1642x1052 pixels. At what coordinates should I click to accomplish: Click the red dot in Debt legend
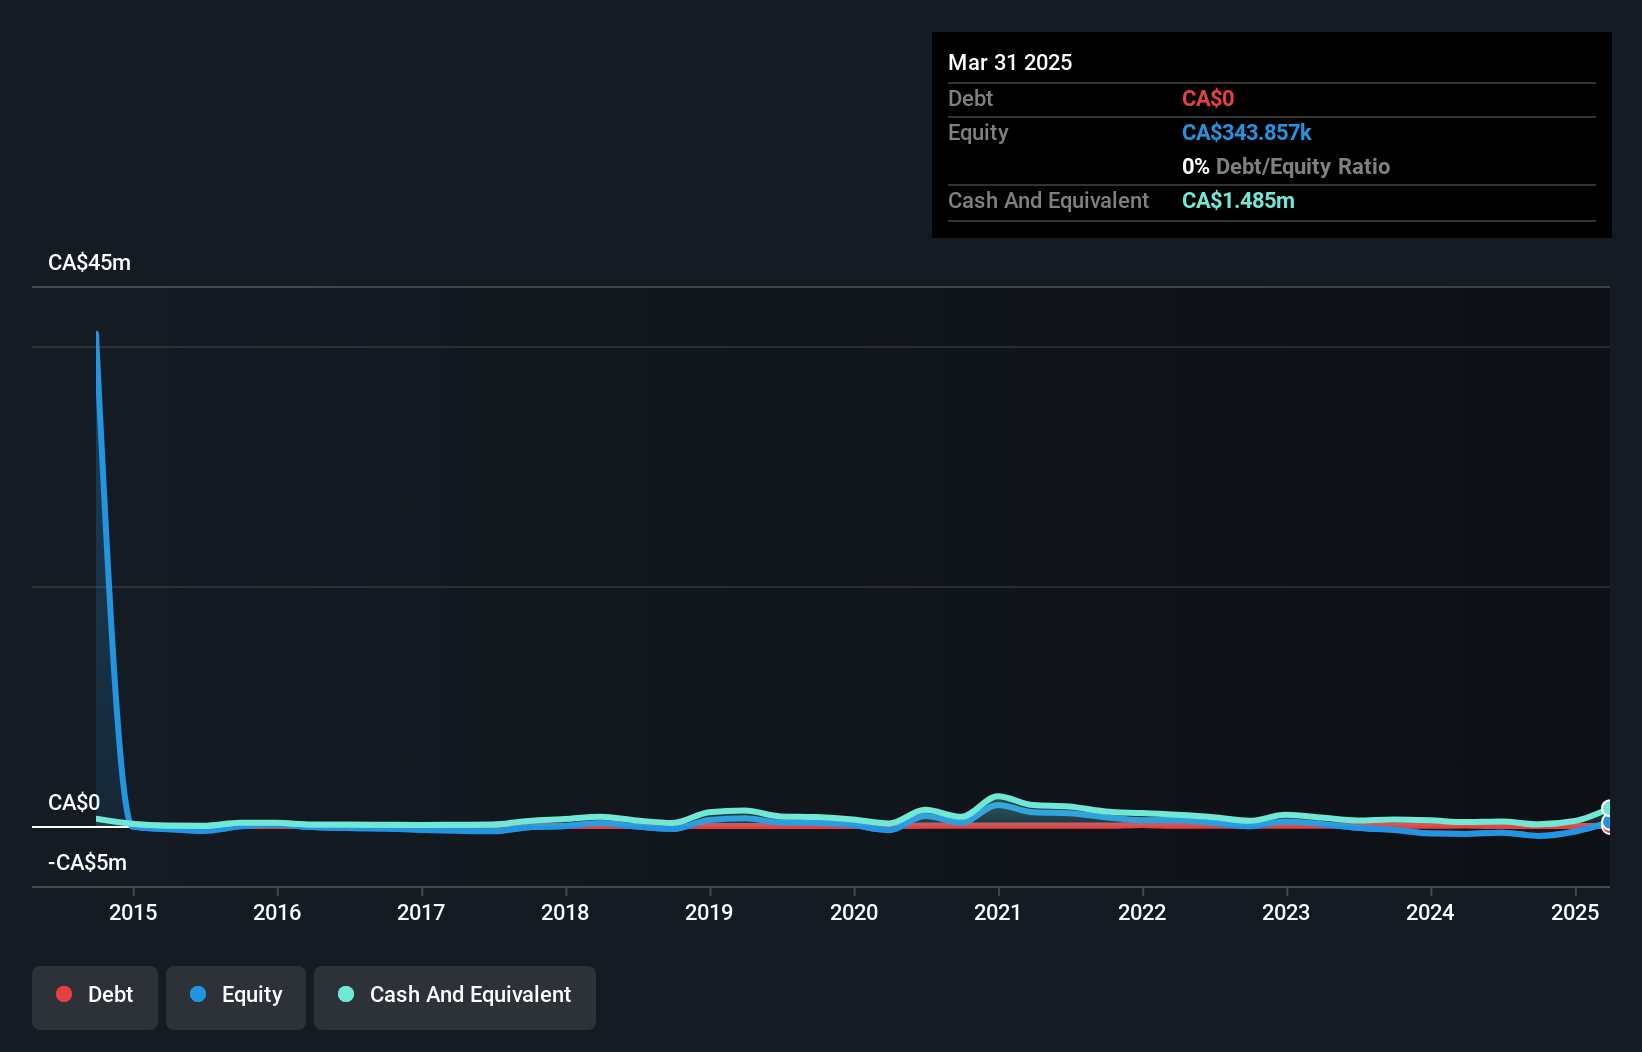64,994
